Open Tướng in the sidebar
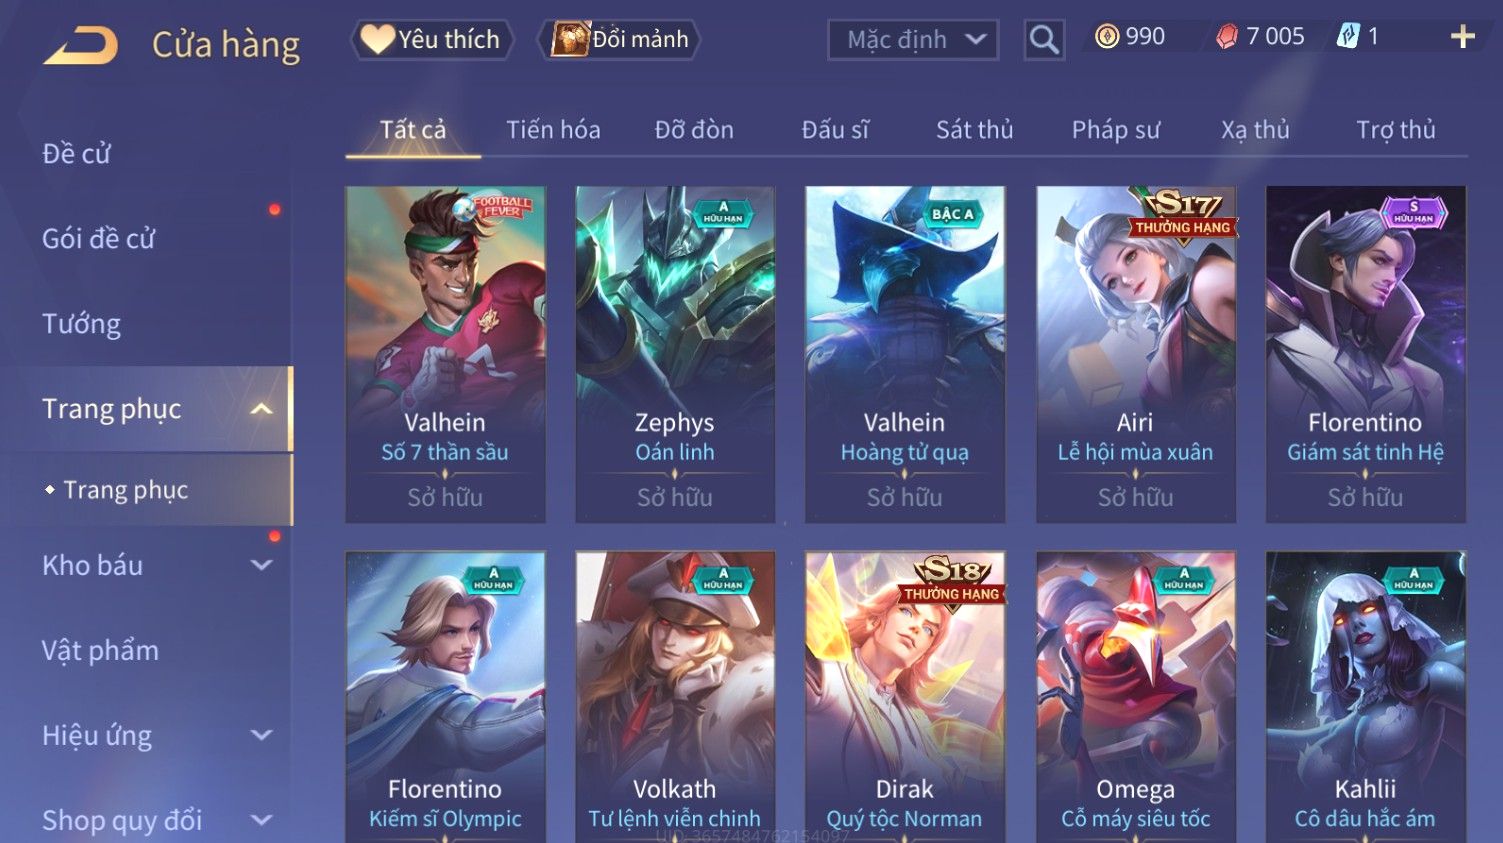Image resolution: width=1503 pixels, height=843 pixels. coord(81,324)
